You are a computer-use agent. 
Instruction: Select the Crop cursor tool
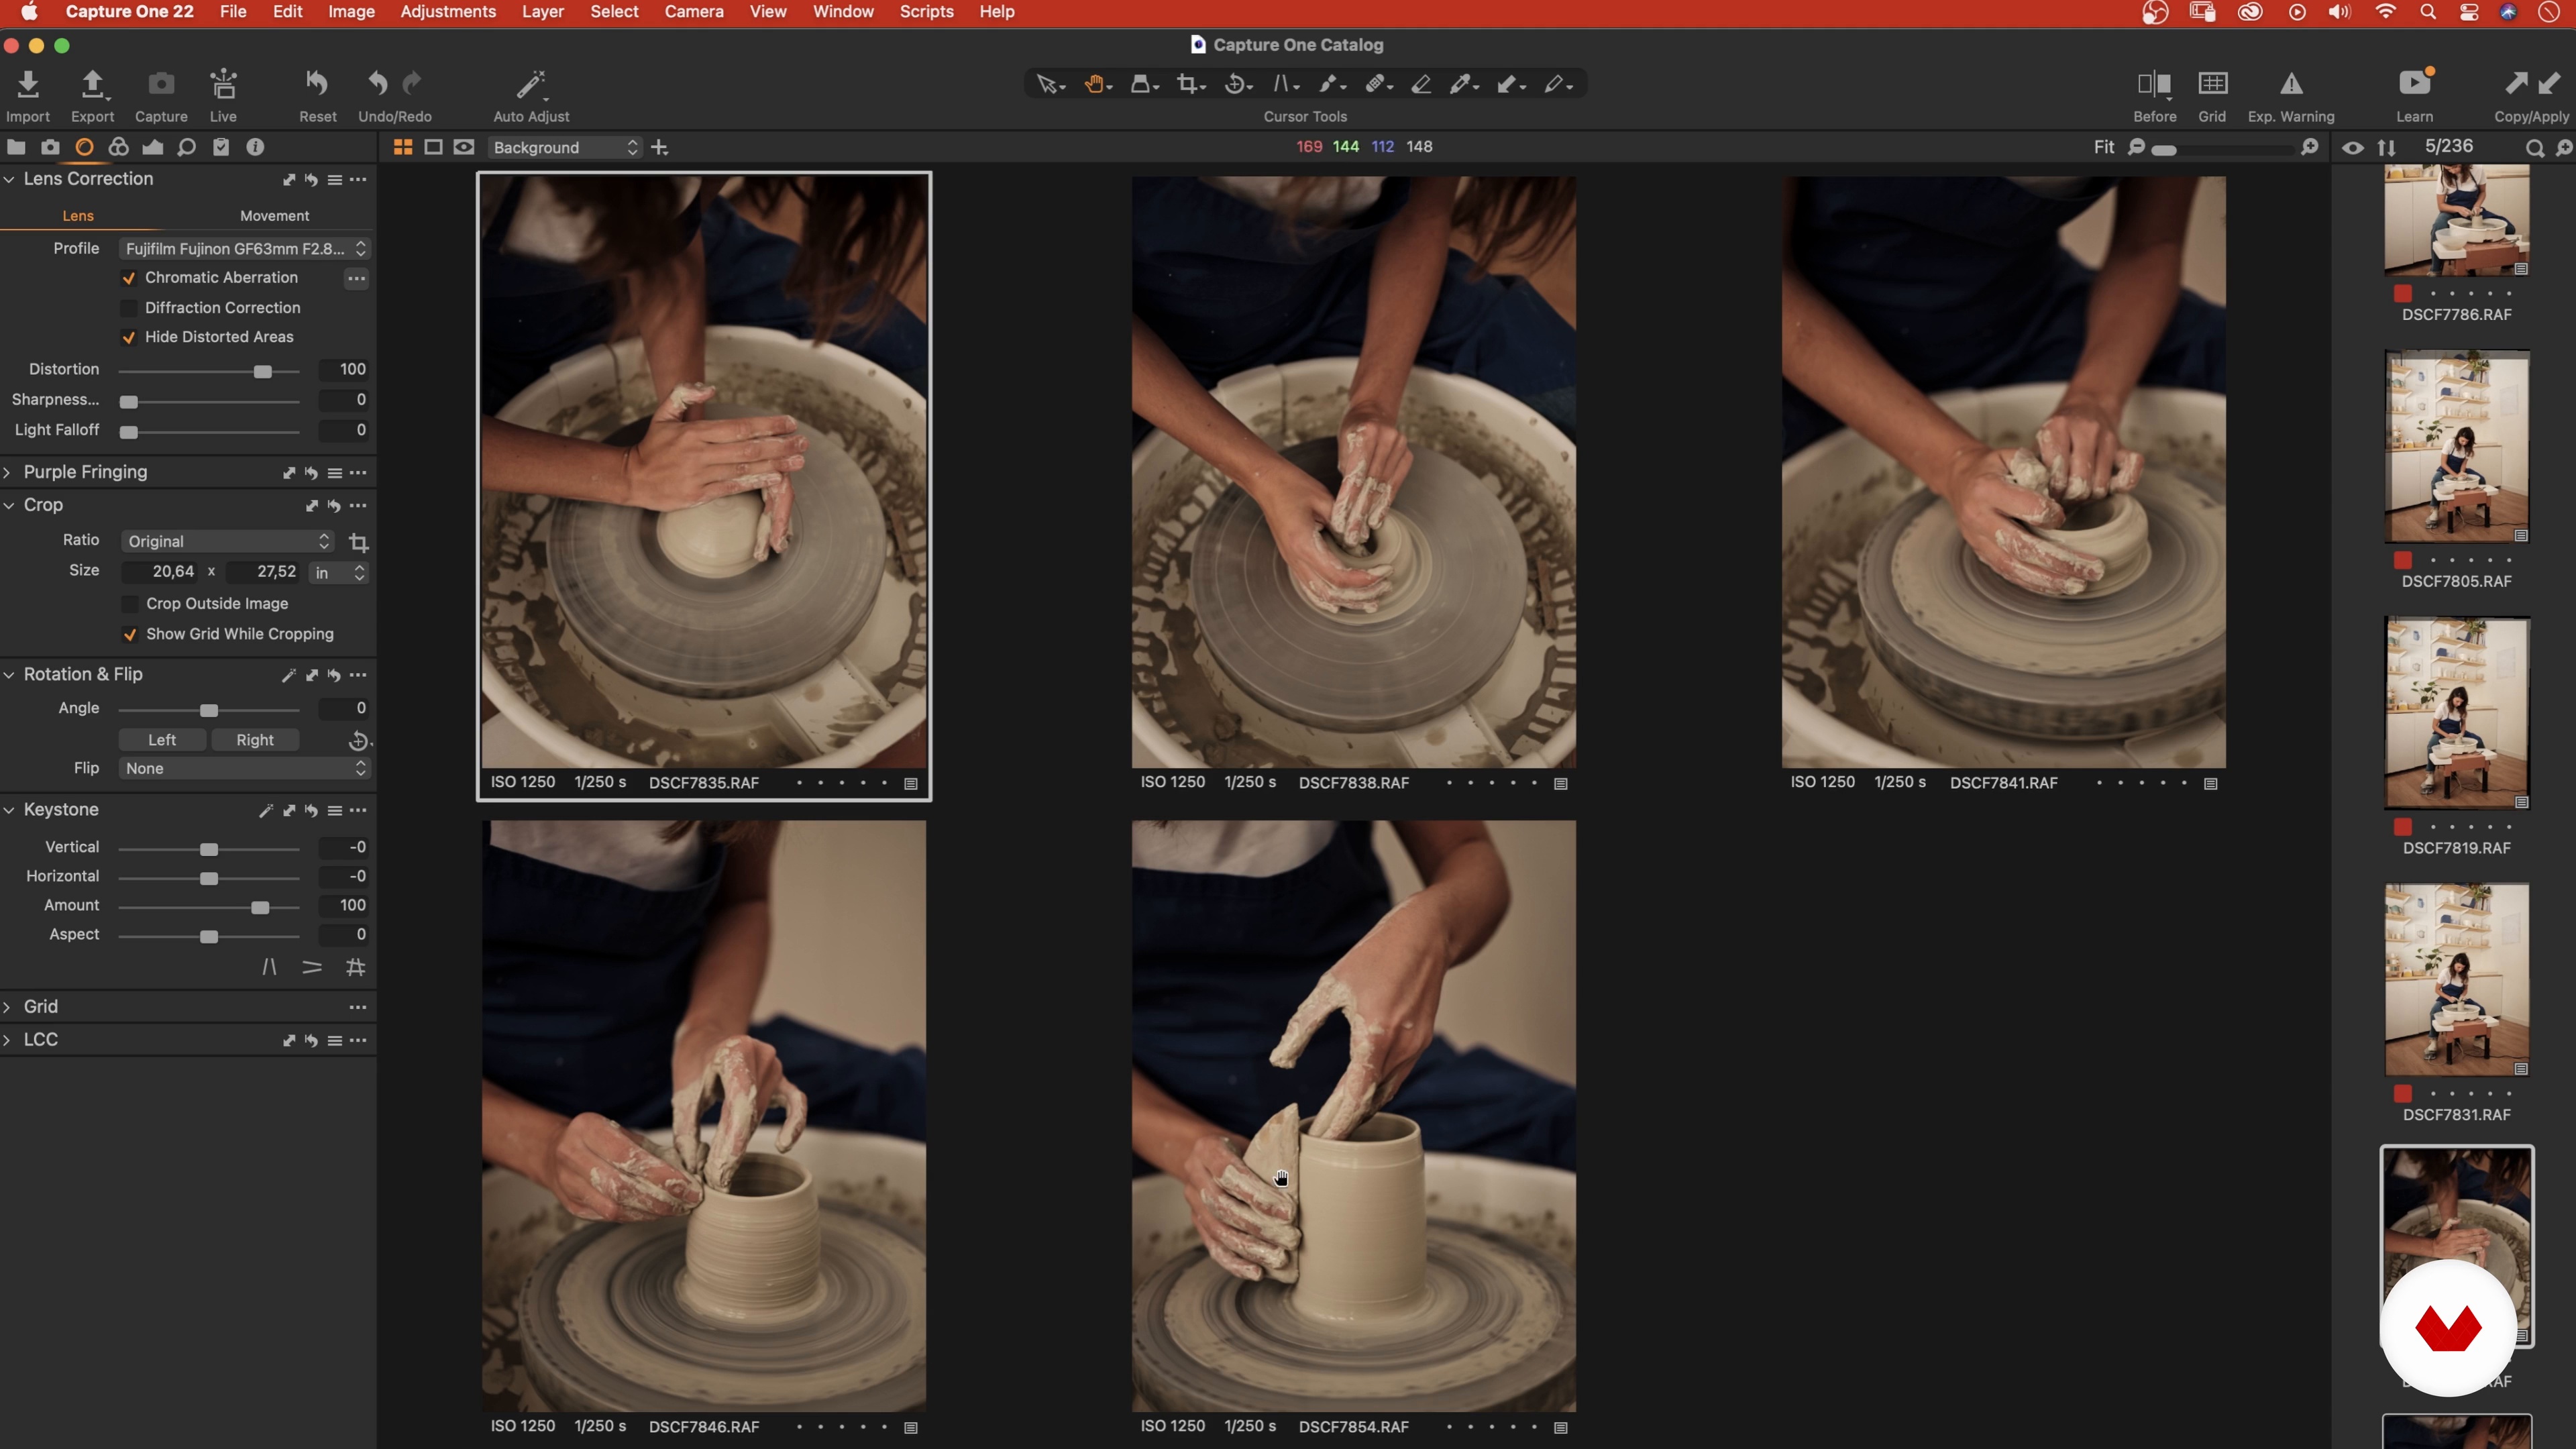click(1190, 85)
